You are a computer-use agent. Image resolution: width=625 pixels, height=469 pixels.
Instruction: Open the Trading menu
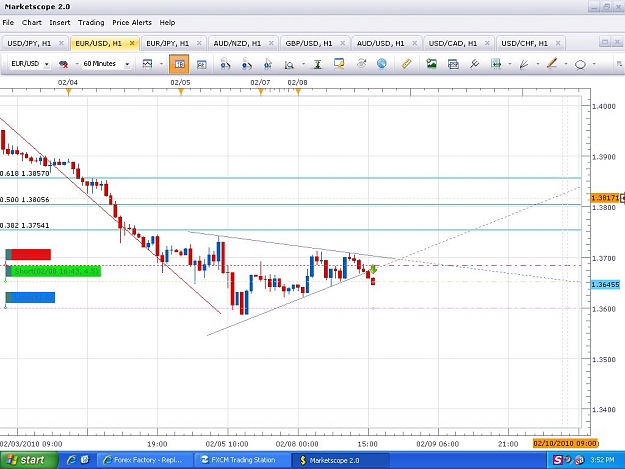[91, 23]
